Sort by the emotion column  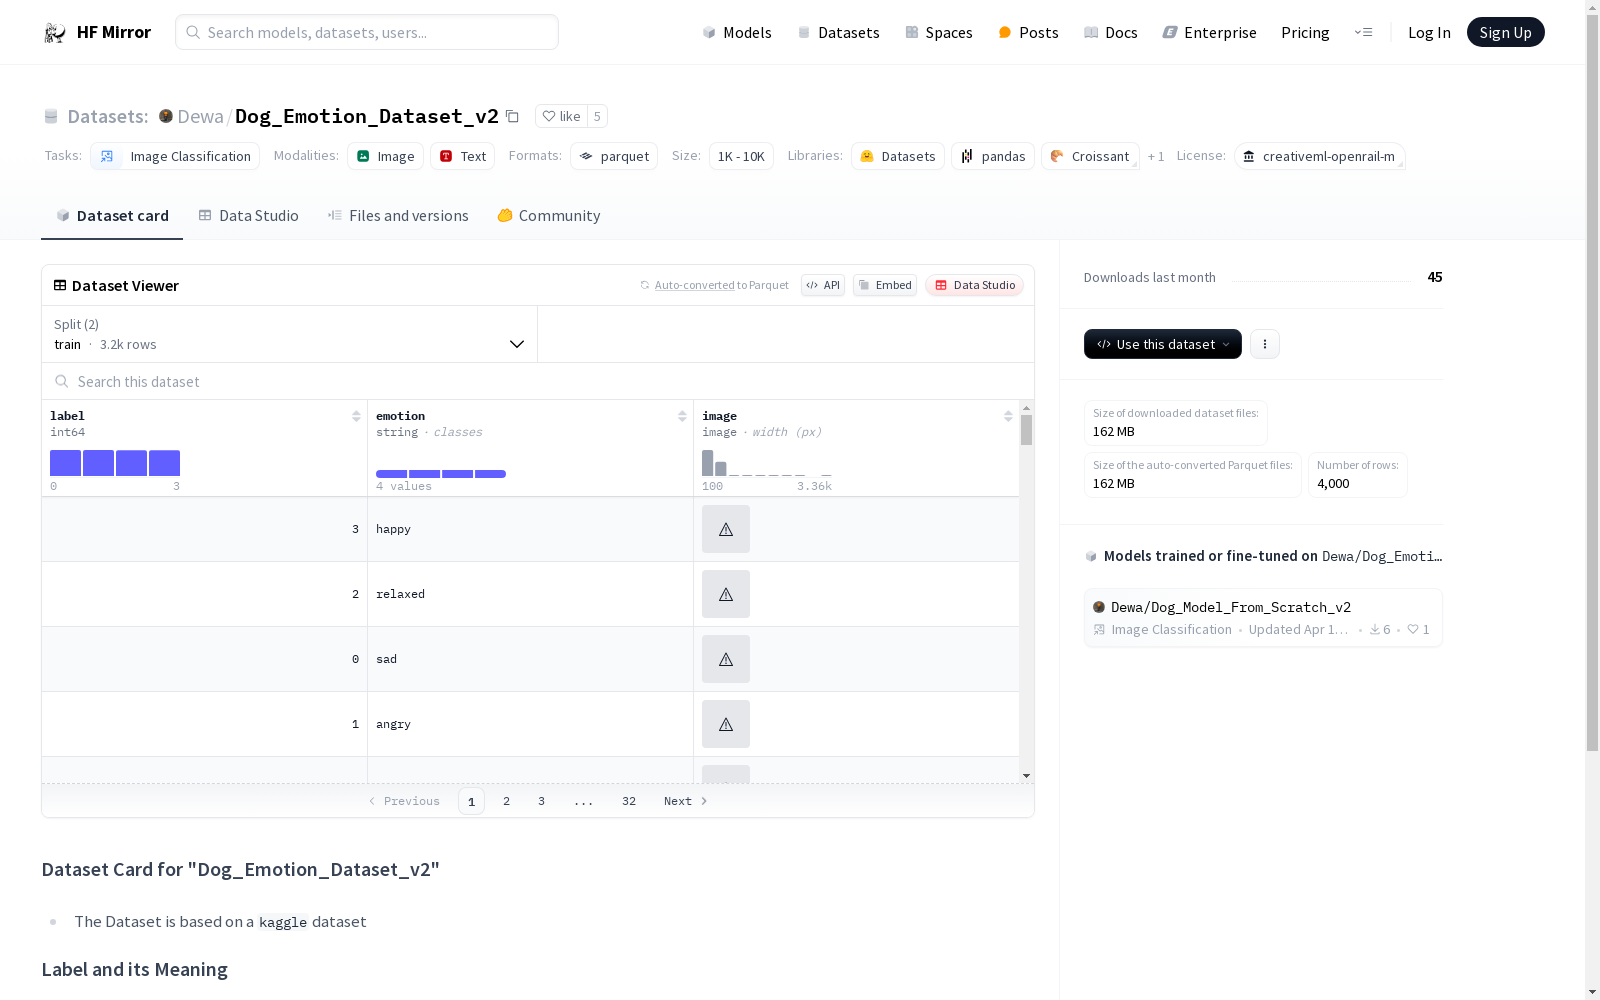tap(682, 416)
